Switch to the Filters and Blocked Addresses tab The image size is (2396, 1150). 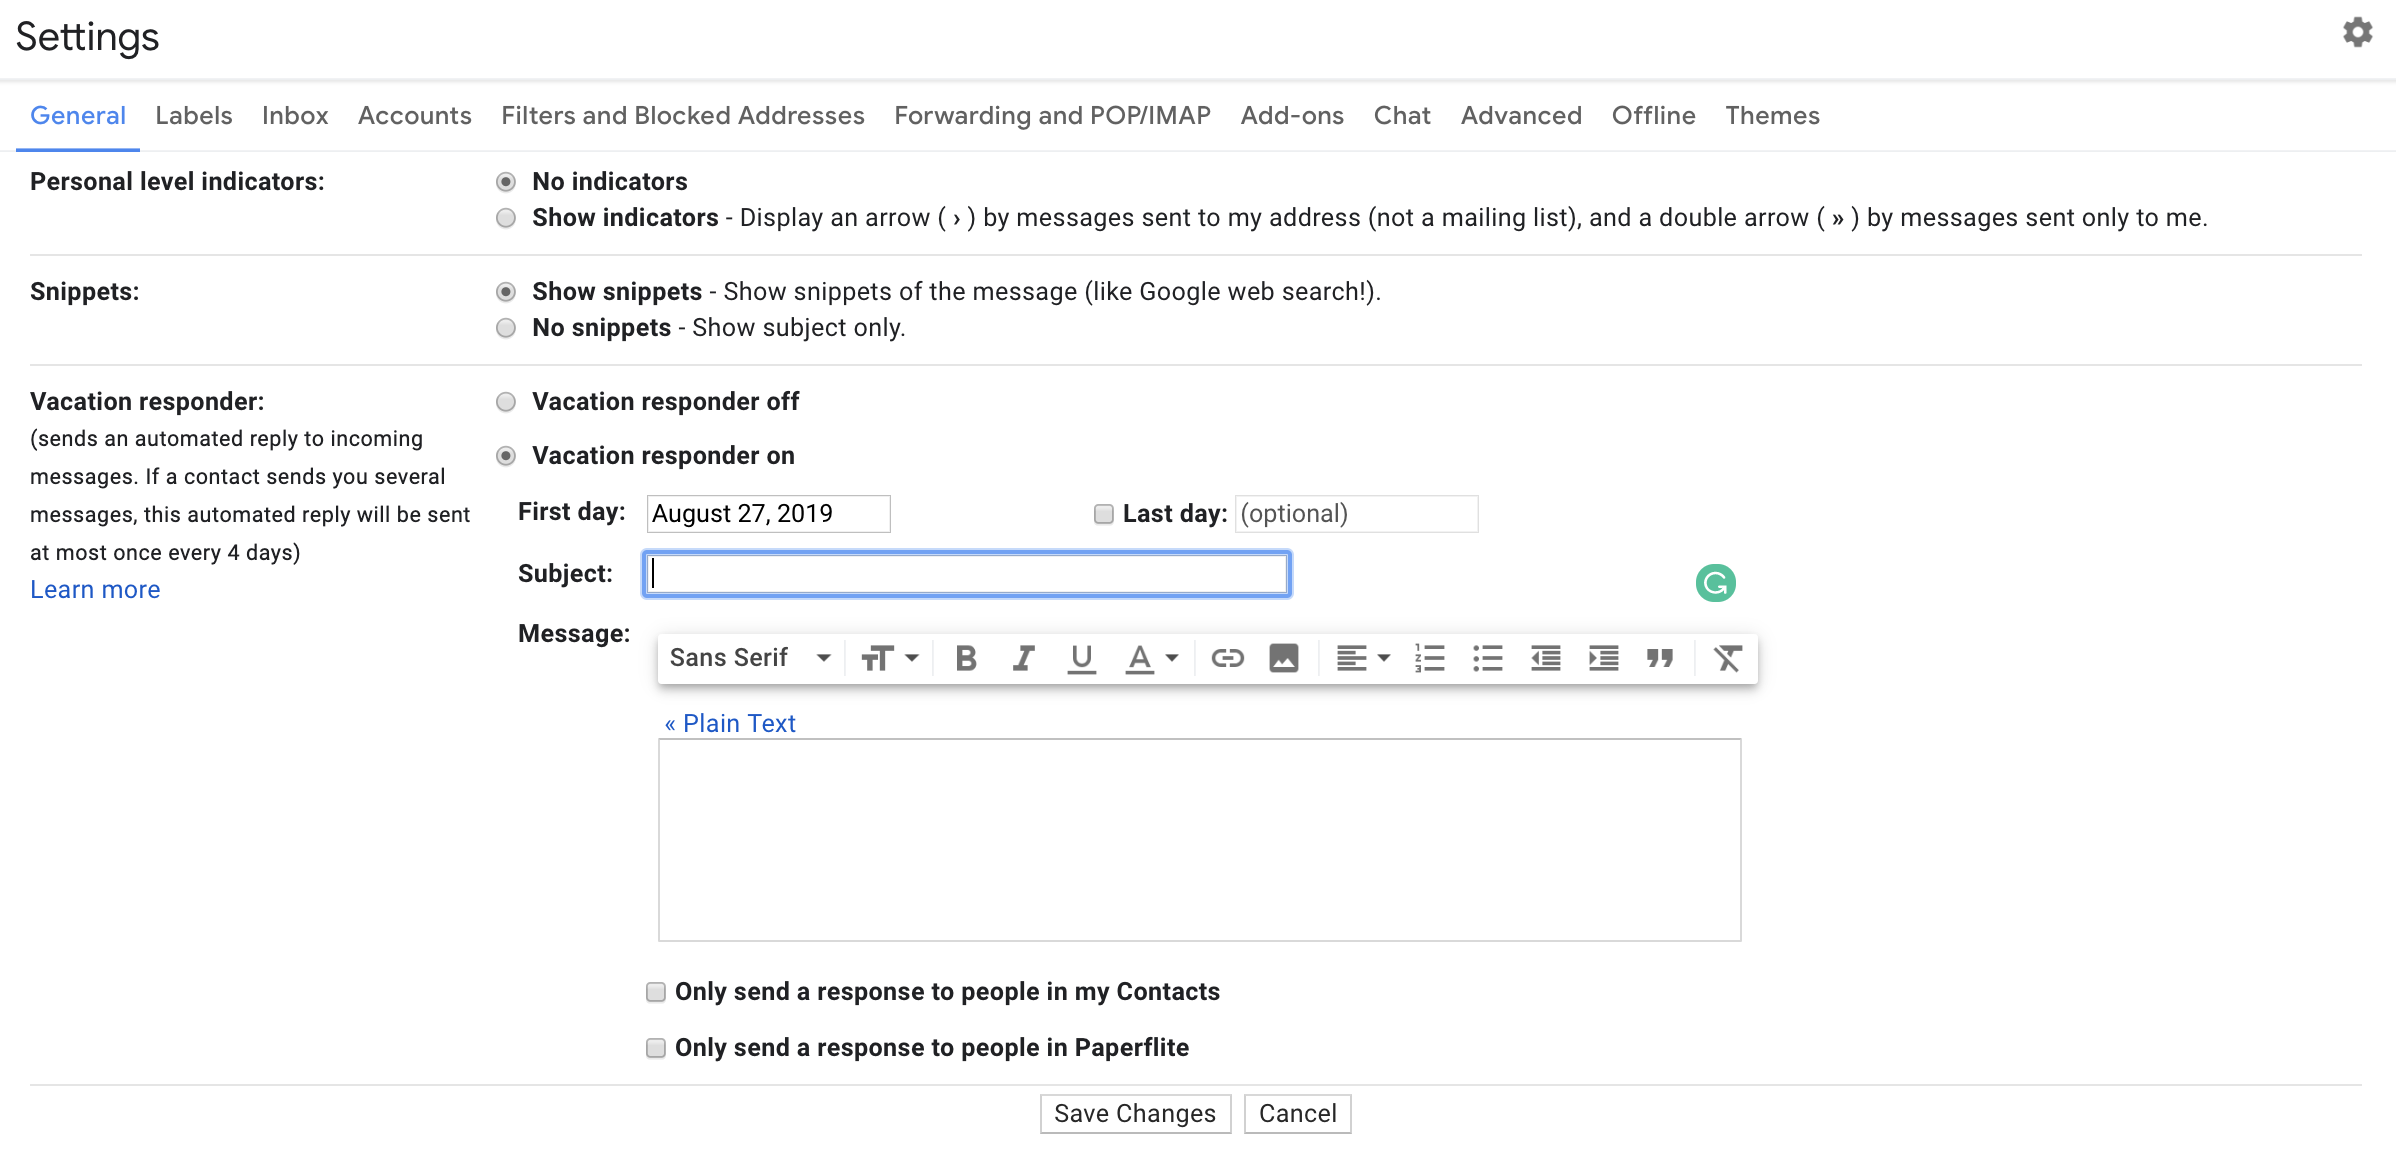[x=683, y=115]
